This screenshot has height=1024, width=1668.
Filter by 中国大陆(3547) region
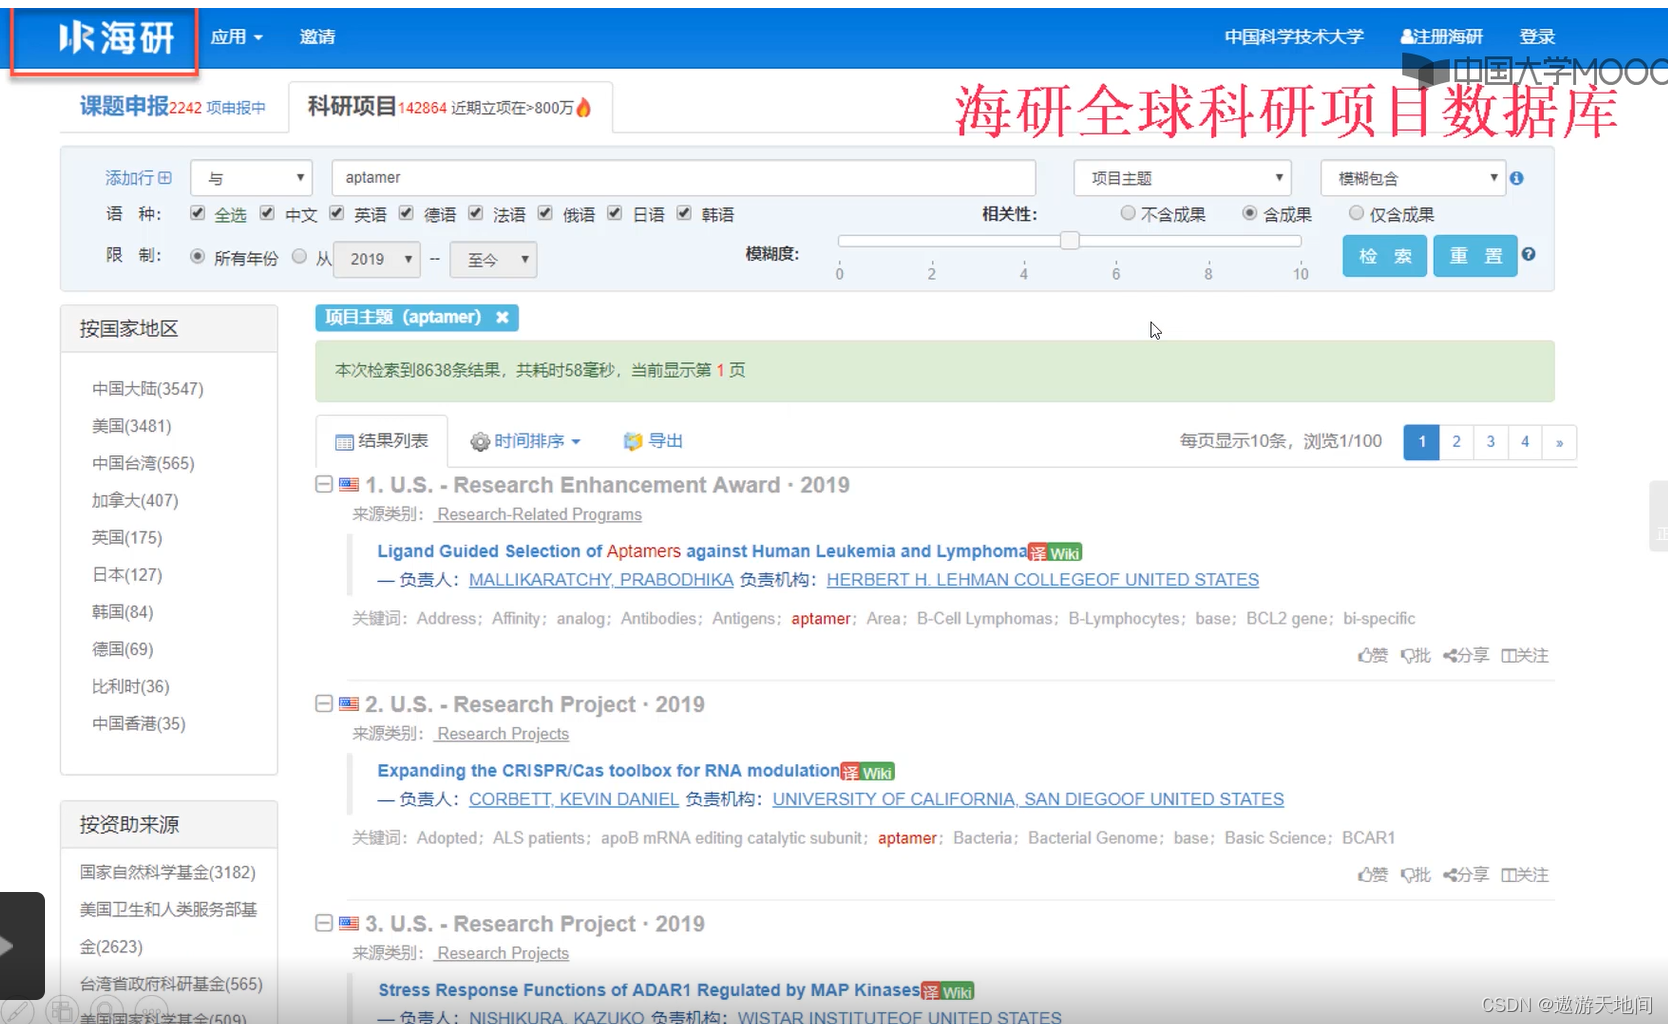pos(148,389)
